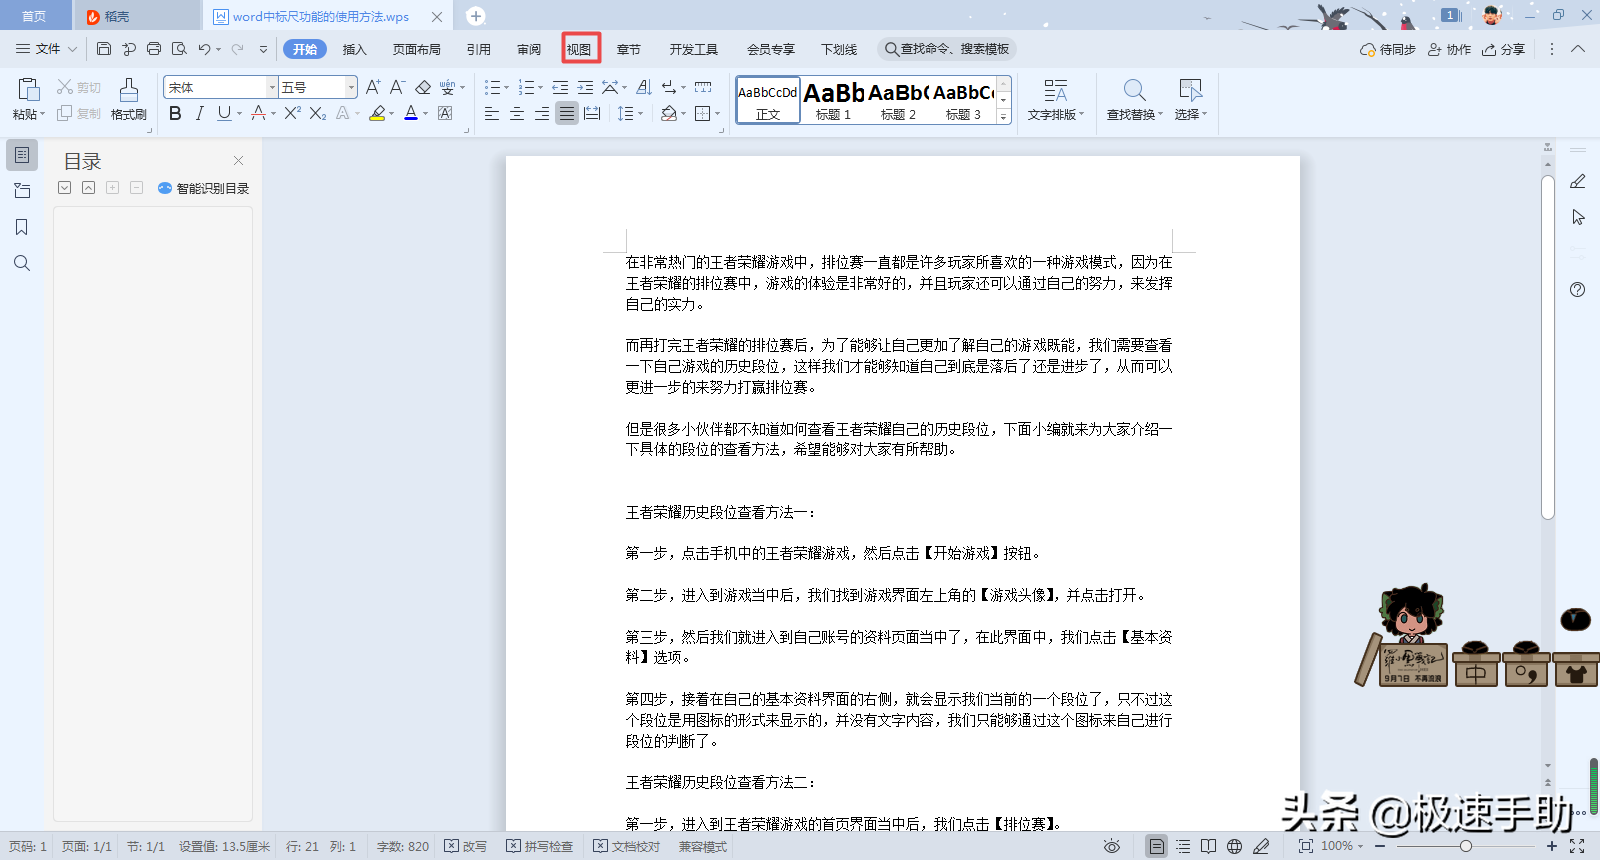Toggle track changes (改写) in status bar
Screen dimensions: 1600x860
[466, 847]
